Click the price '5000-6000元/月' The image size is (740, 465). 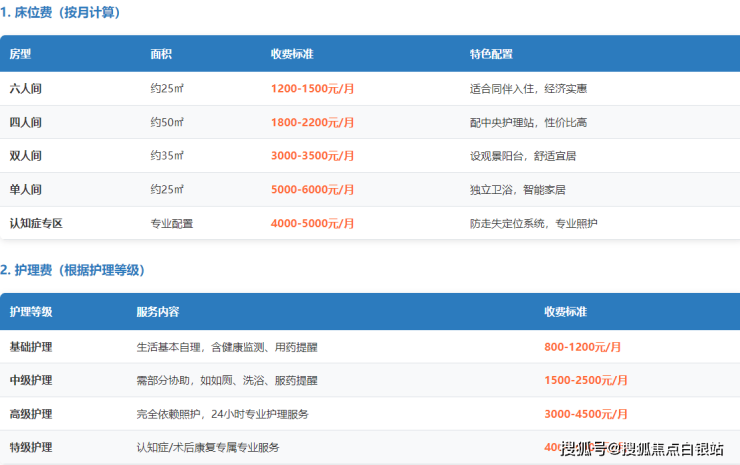[x=312, y=190]
